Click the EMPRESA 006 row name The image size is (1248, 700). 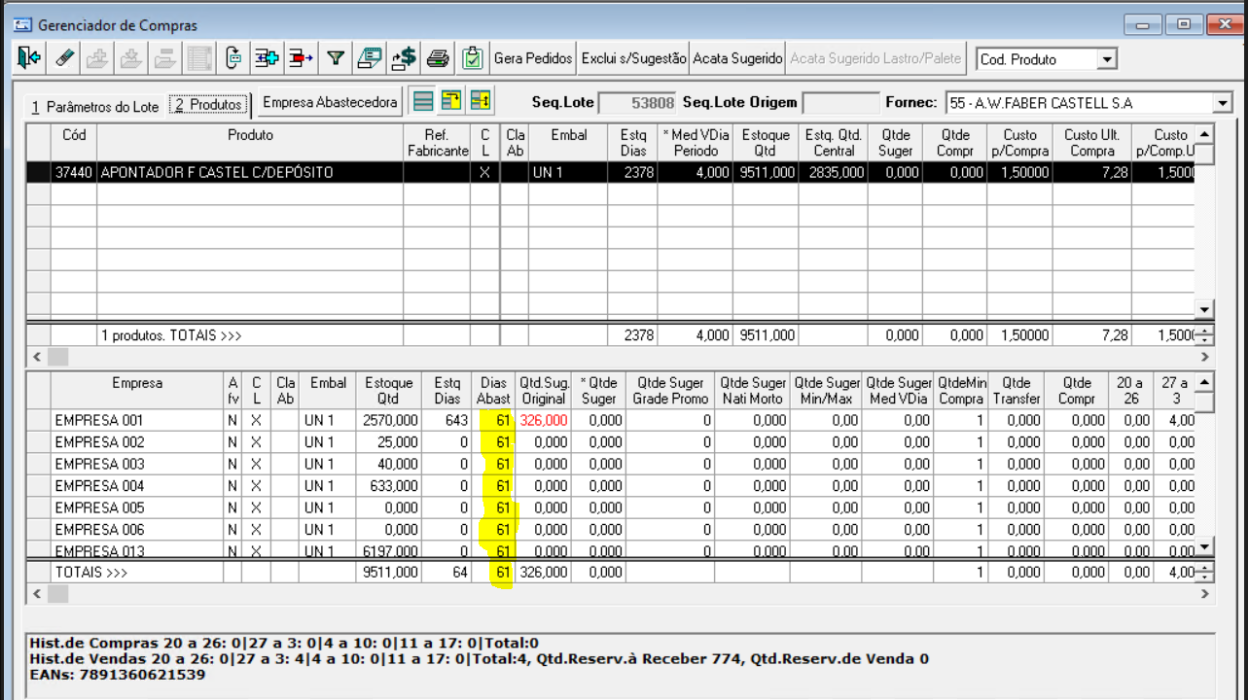(100, 530)
